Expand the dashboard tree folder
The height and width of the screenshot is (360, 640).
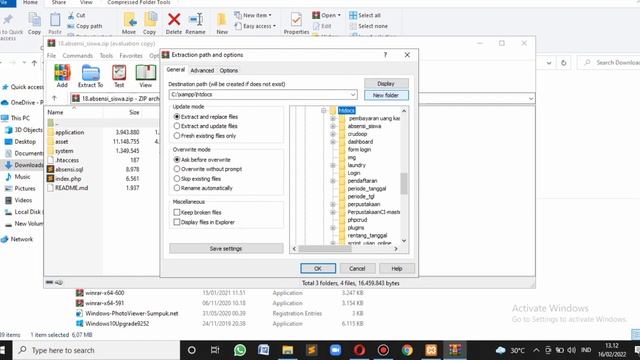(333, 142)
